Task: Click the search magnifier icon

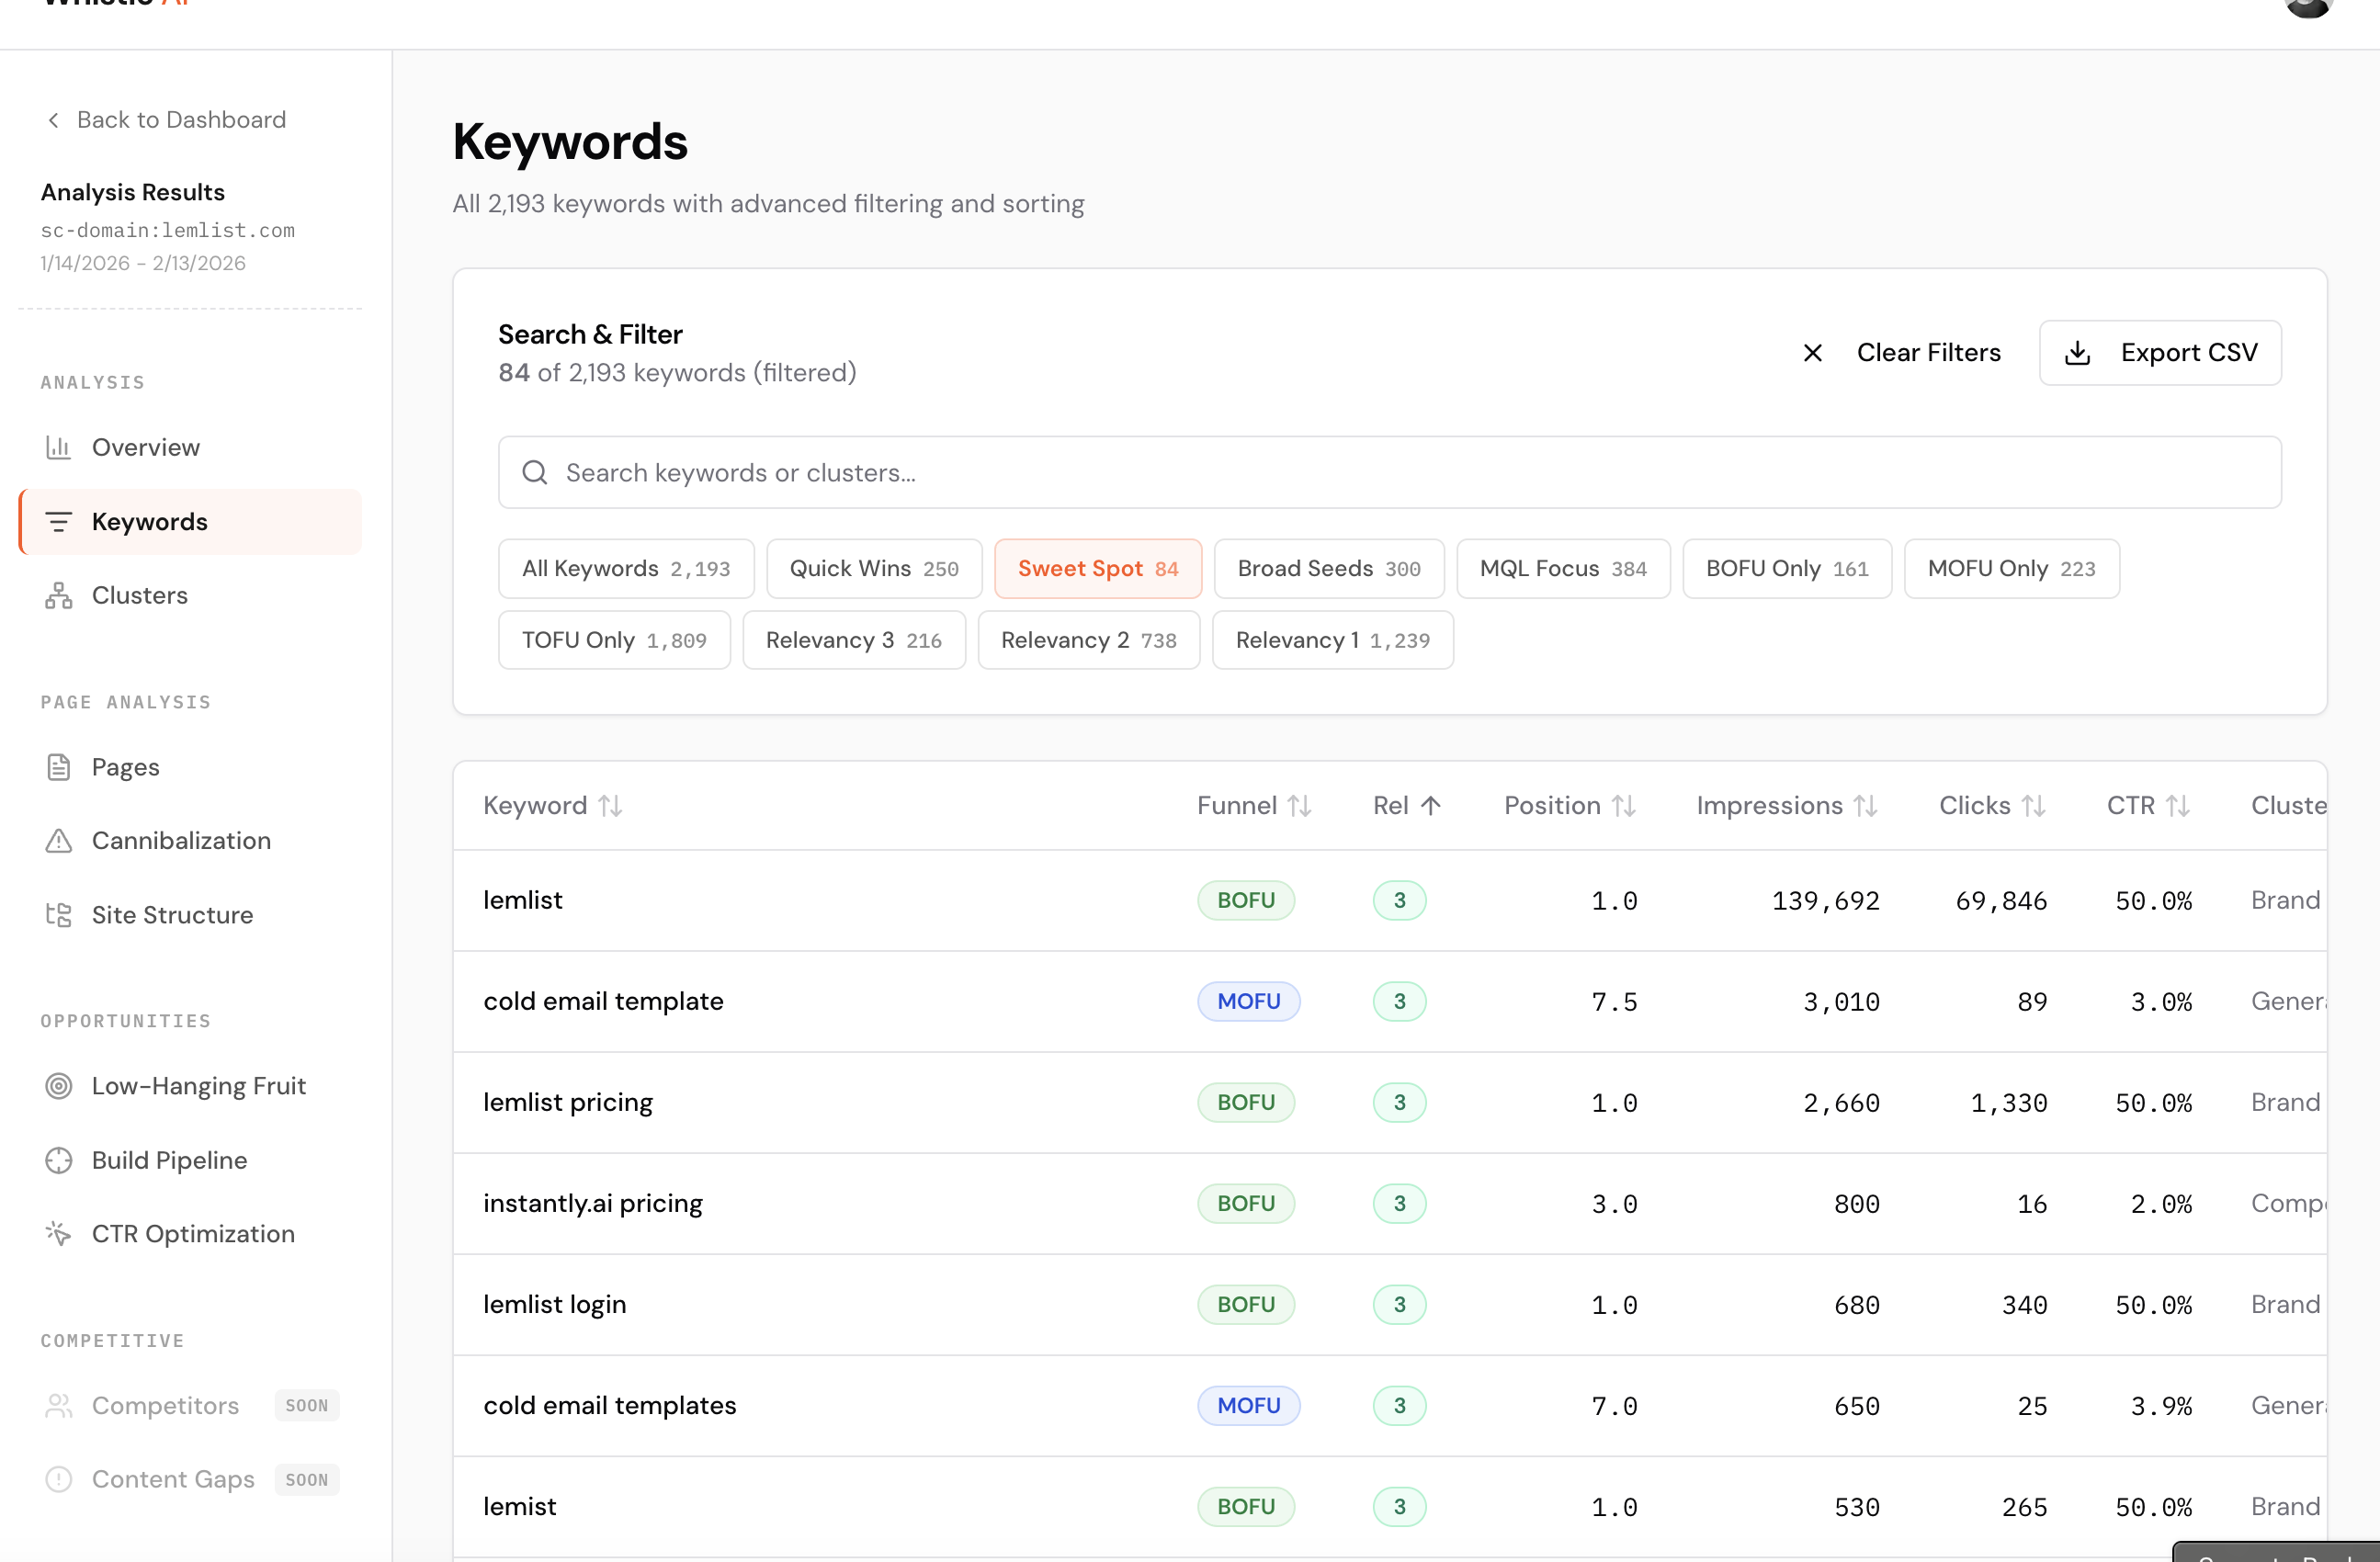Action: 534,472
